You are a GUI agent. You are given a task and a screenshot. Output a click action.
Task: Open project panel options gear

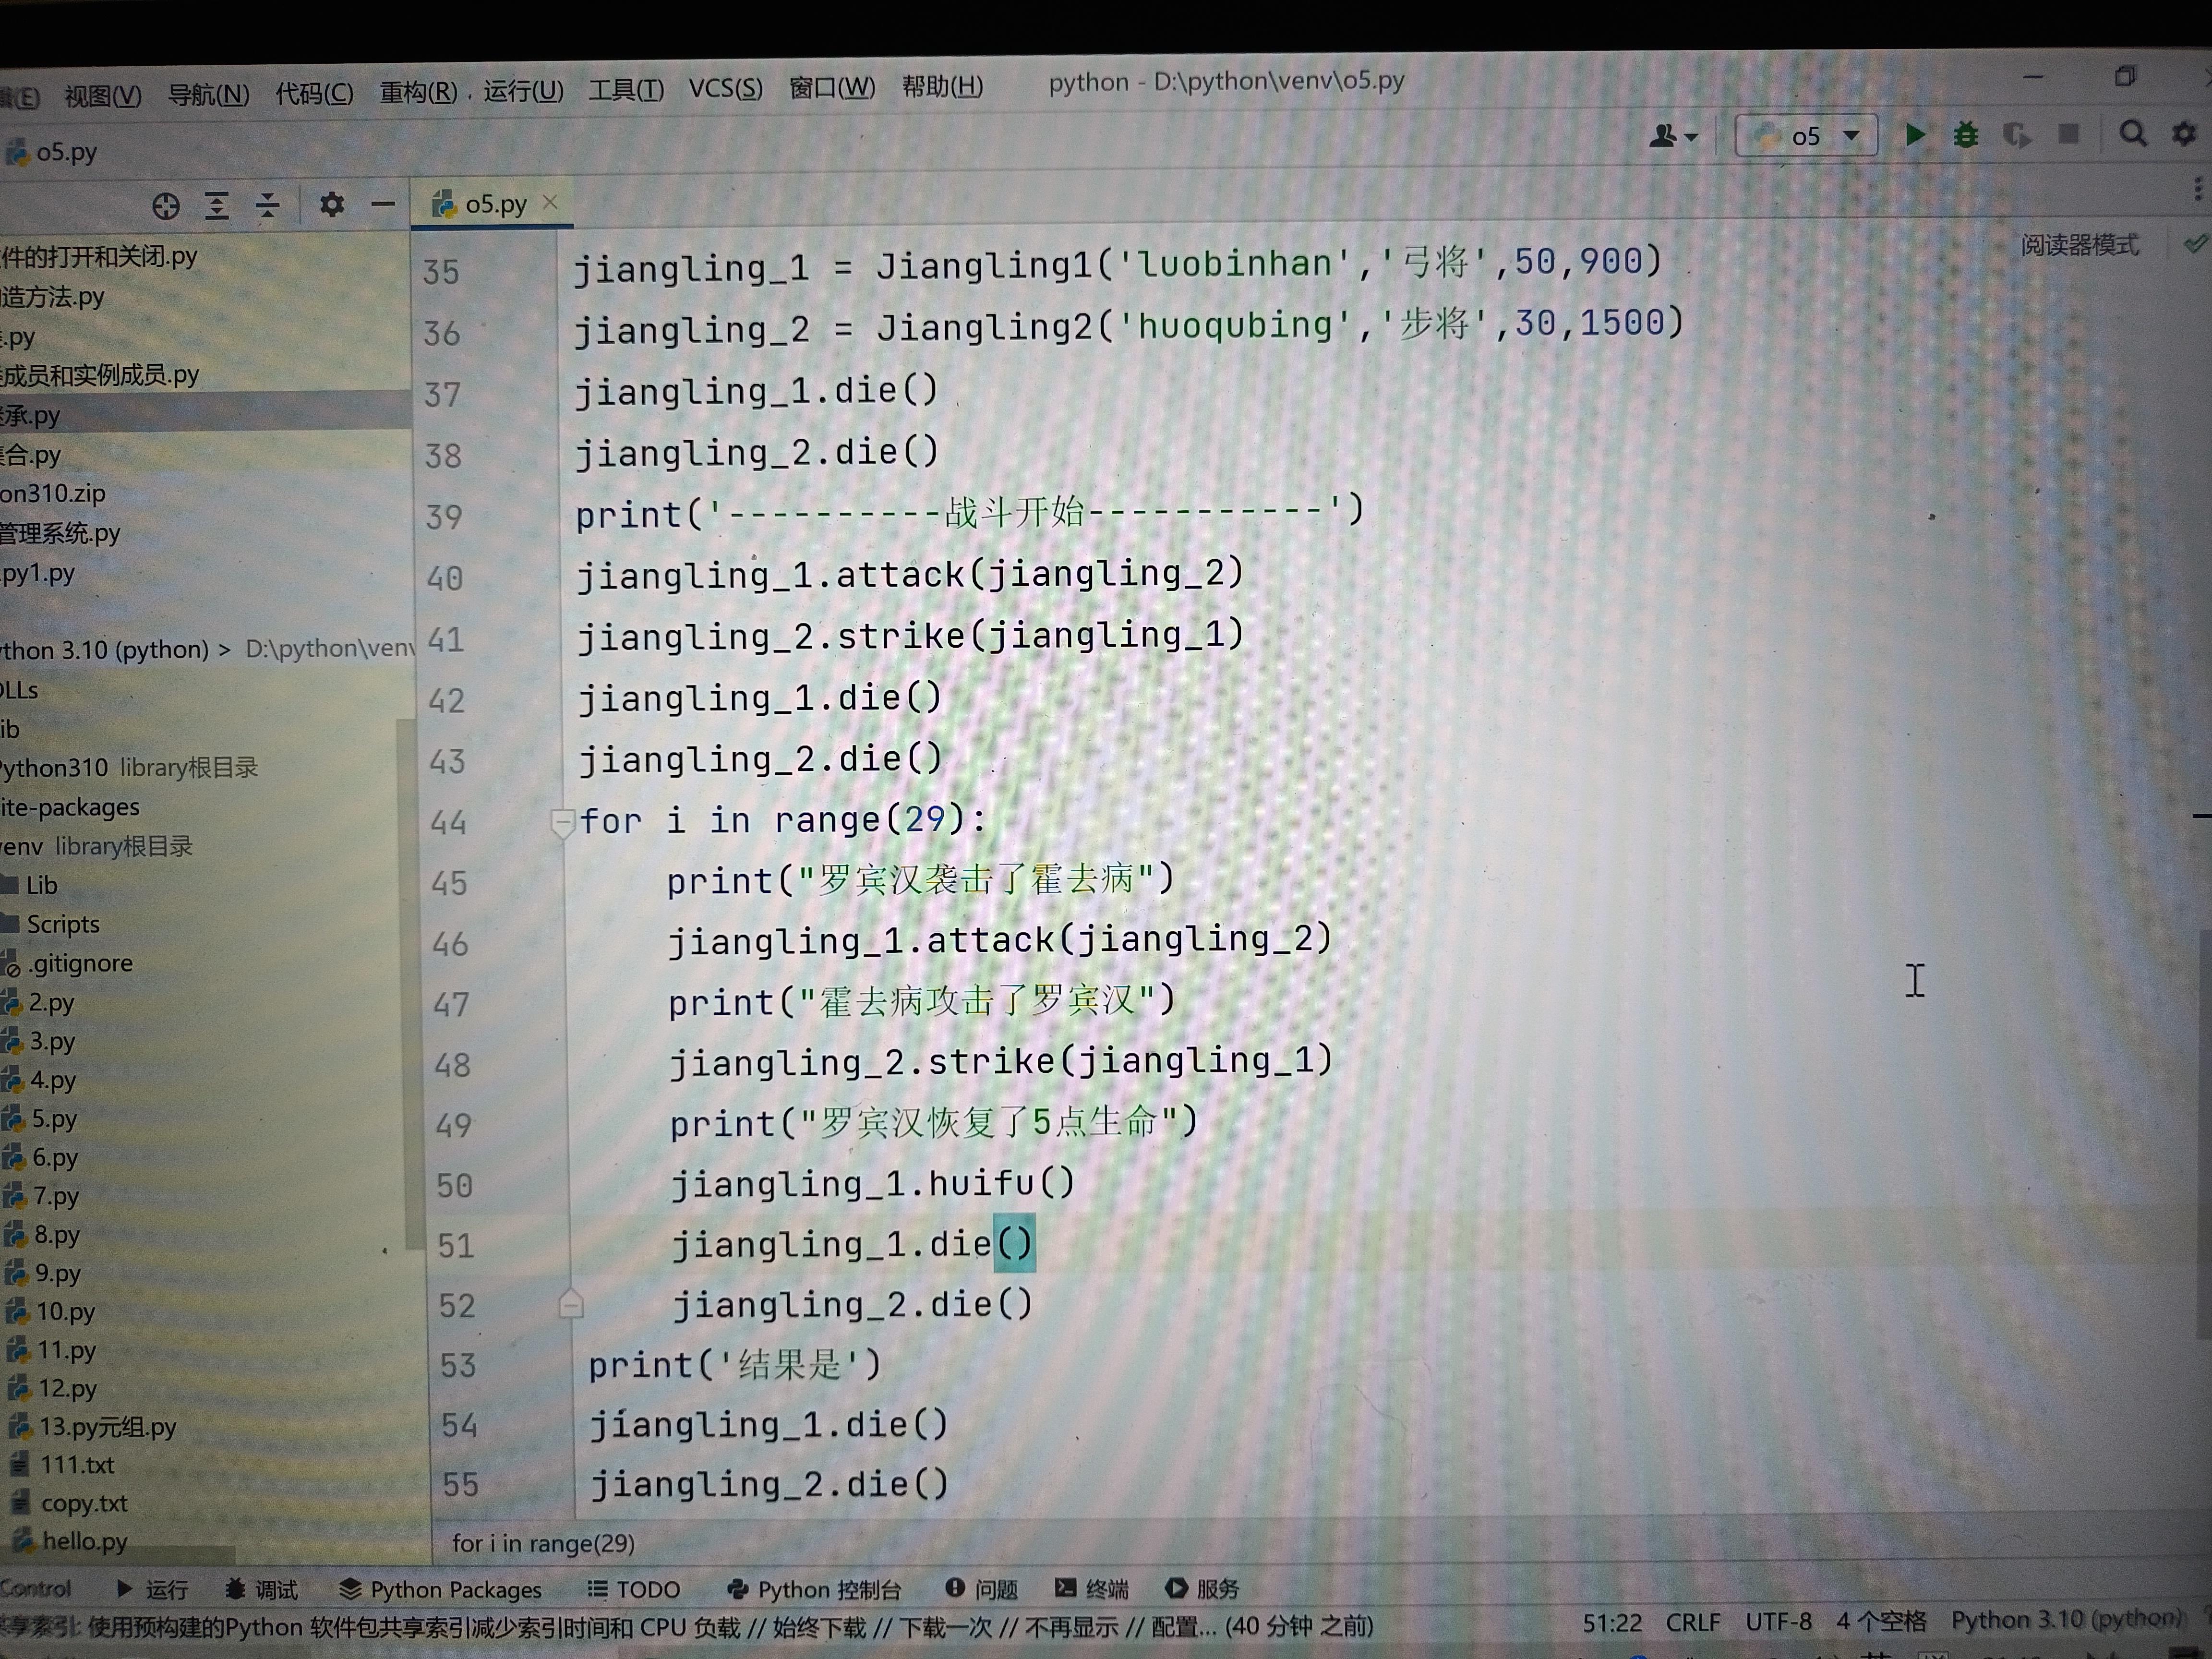pyautogui.click(x=332, y=205)
